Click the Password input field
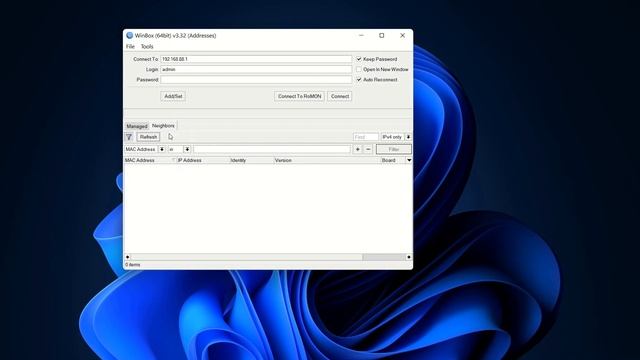Screen dimensions: 640x360 click(x=256, y=80)
